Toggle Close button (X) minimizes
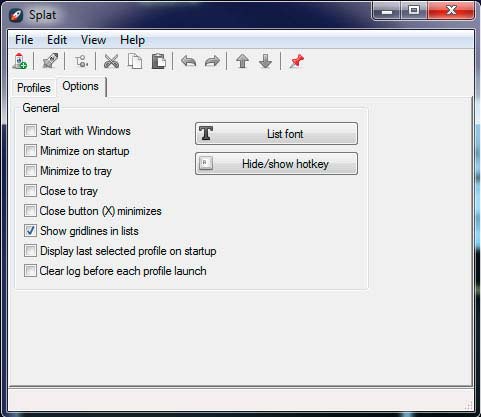 (x=30, y=211)
